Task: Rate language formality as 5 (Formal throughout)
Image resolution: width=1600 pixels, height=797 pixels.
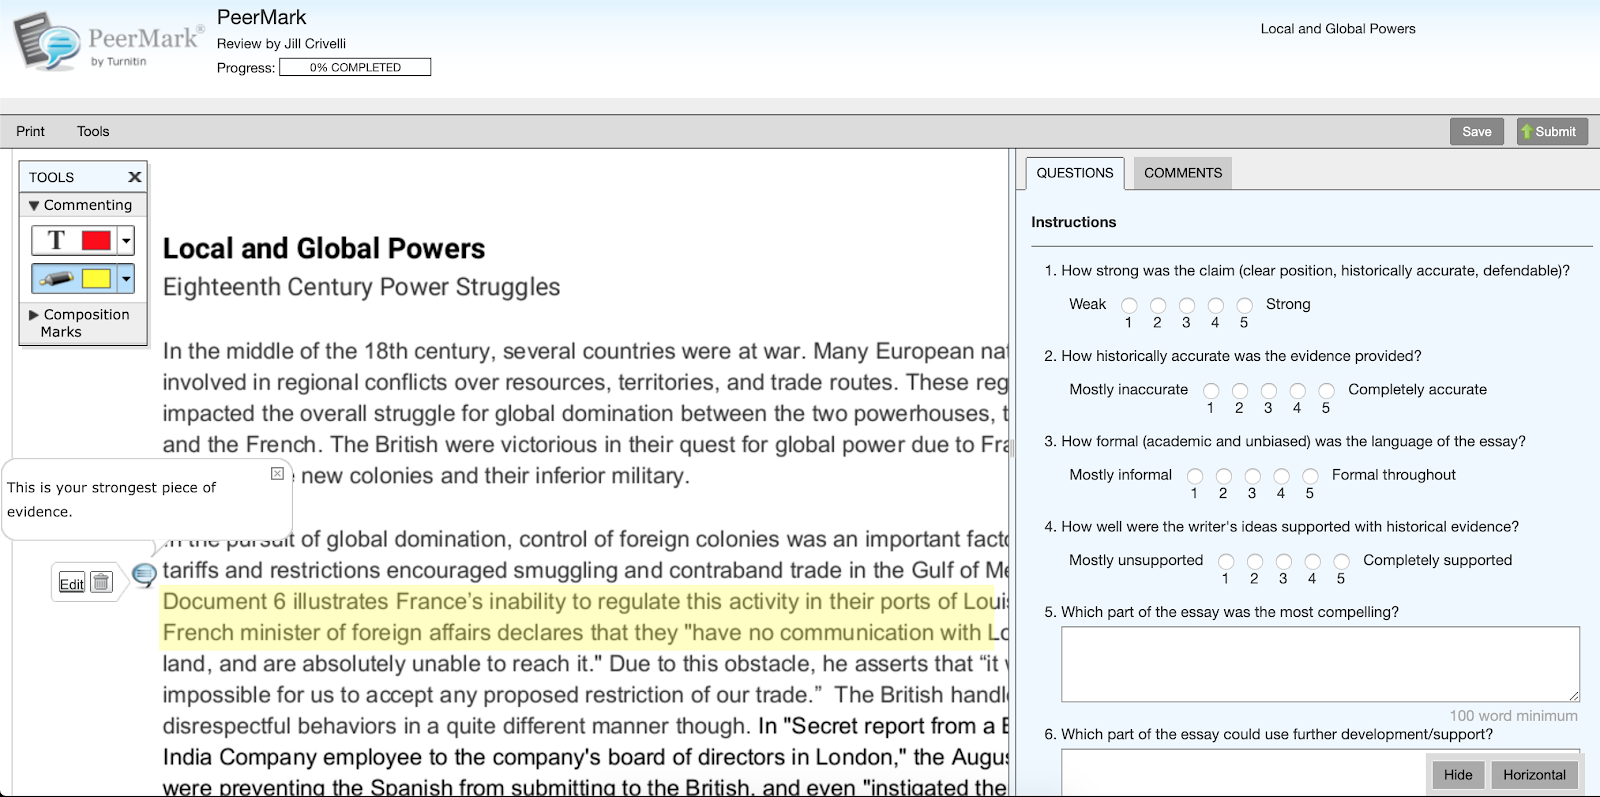Action: pos(1311,476)
